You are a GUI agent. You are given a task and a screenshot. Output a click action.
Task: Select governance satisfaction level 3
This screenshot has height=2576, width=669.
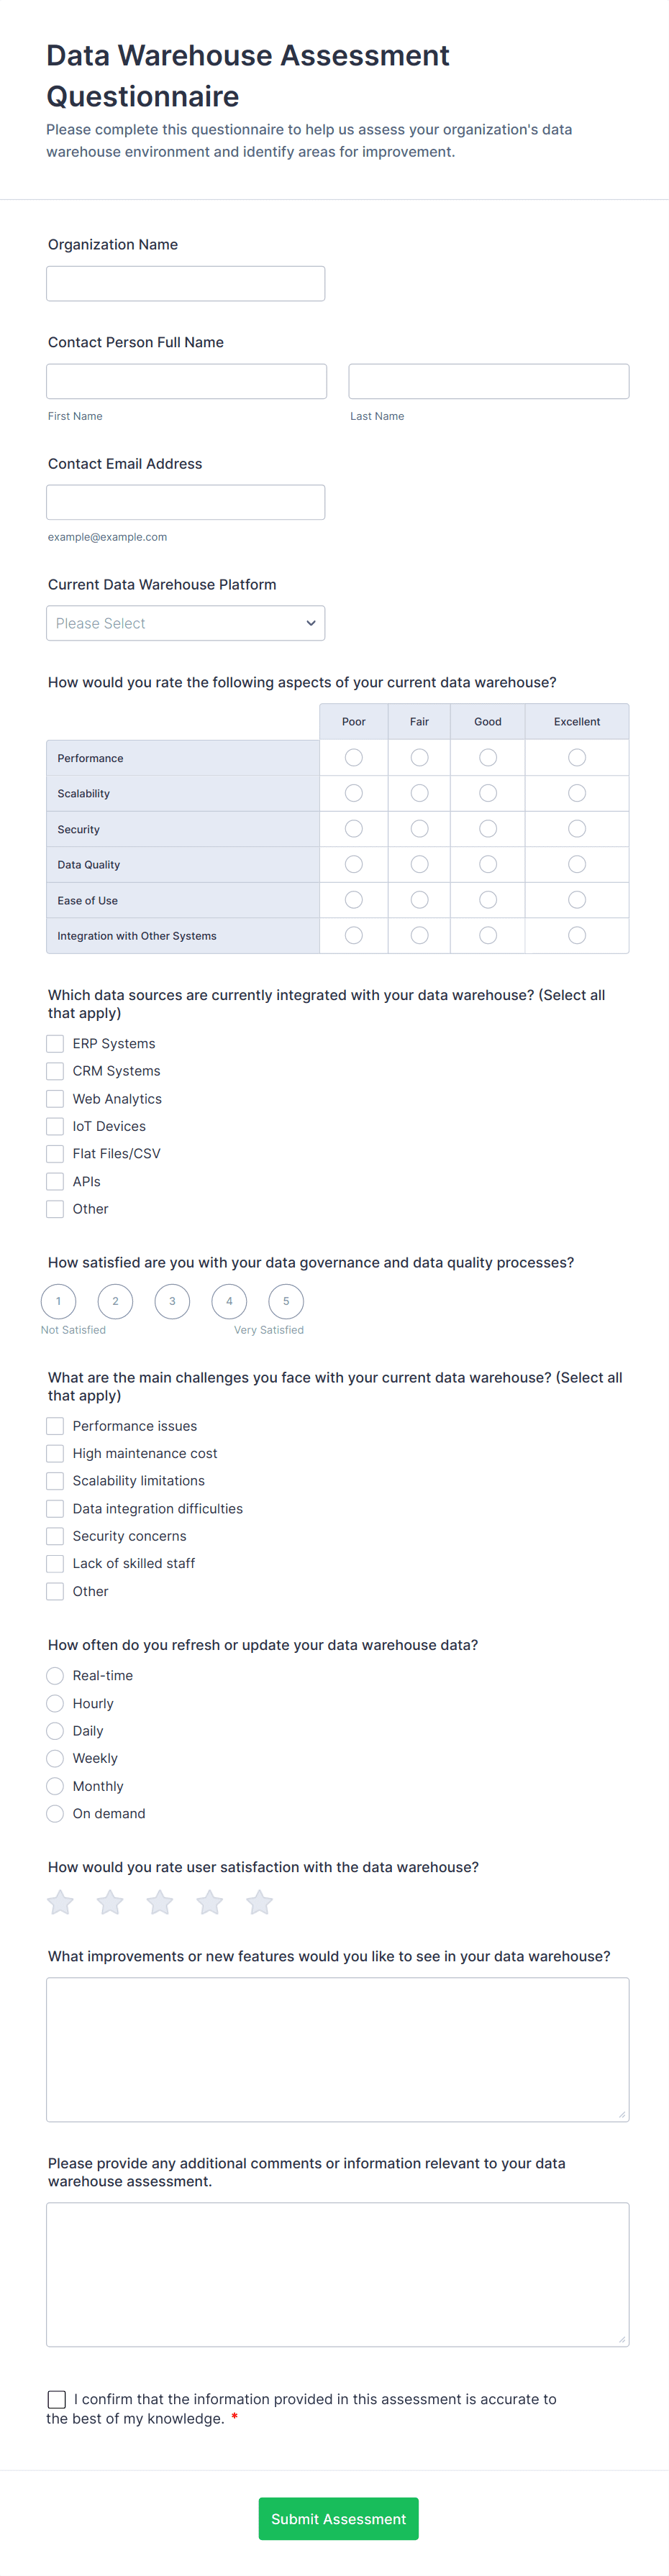tap(172, 1302)
